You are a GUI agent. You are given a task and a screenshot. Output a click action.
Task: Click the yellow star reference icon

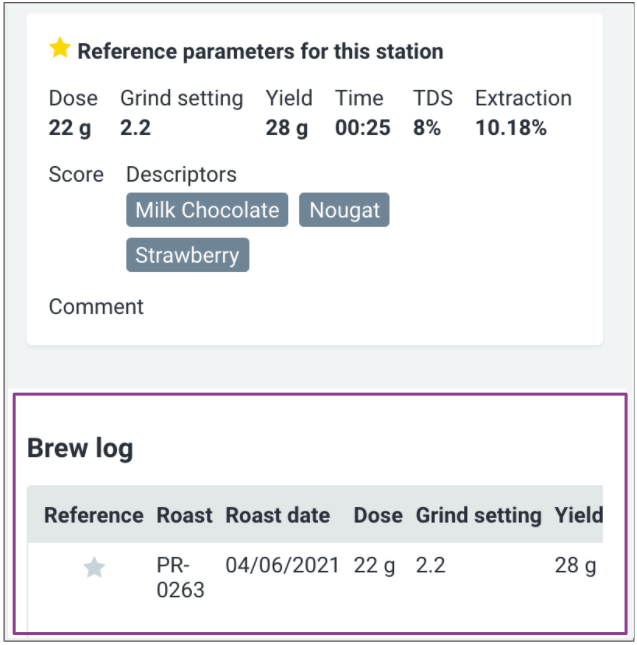60,48
